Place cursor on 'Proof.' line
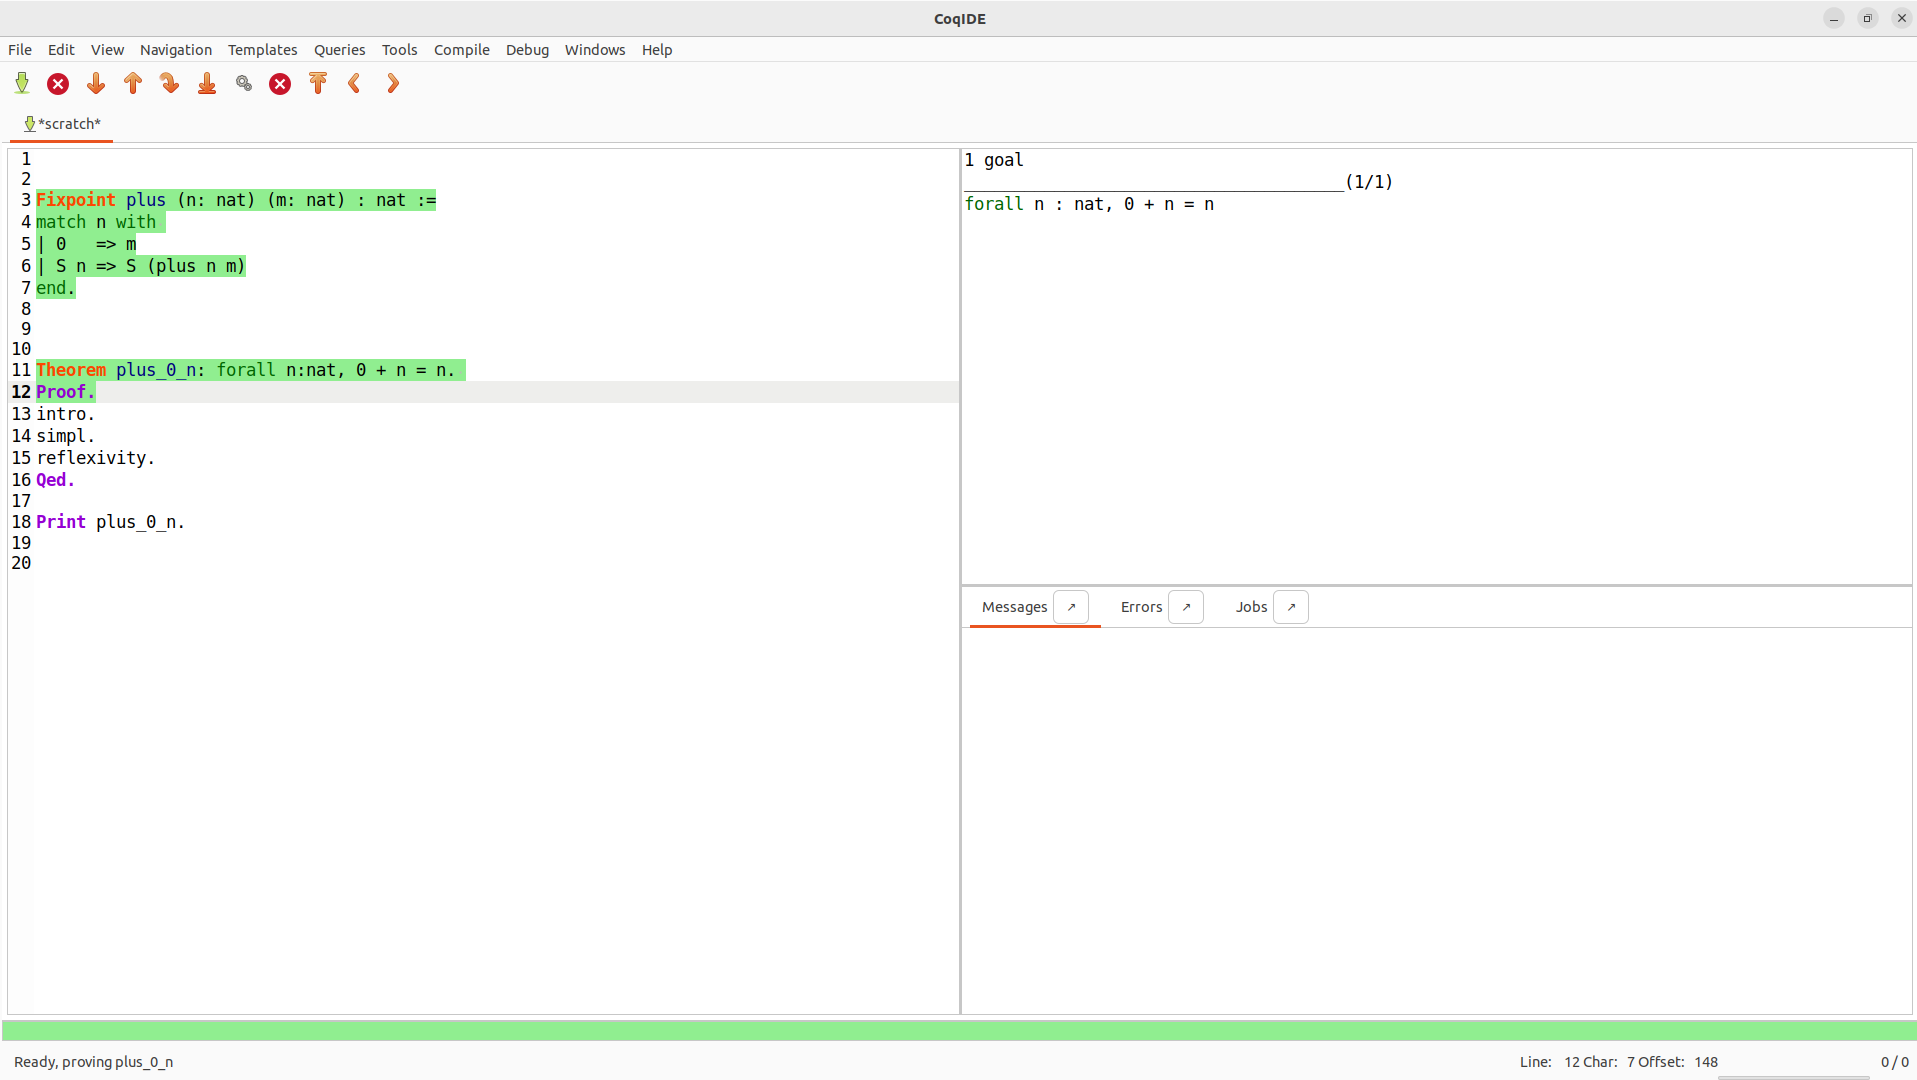1917x1080 pixels. 66,392
